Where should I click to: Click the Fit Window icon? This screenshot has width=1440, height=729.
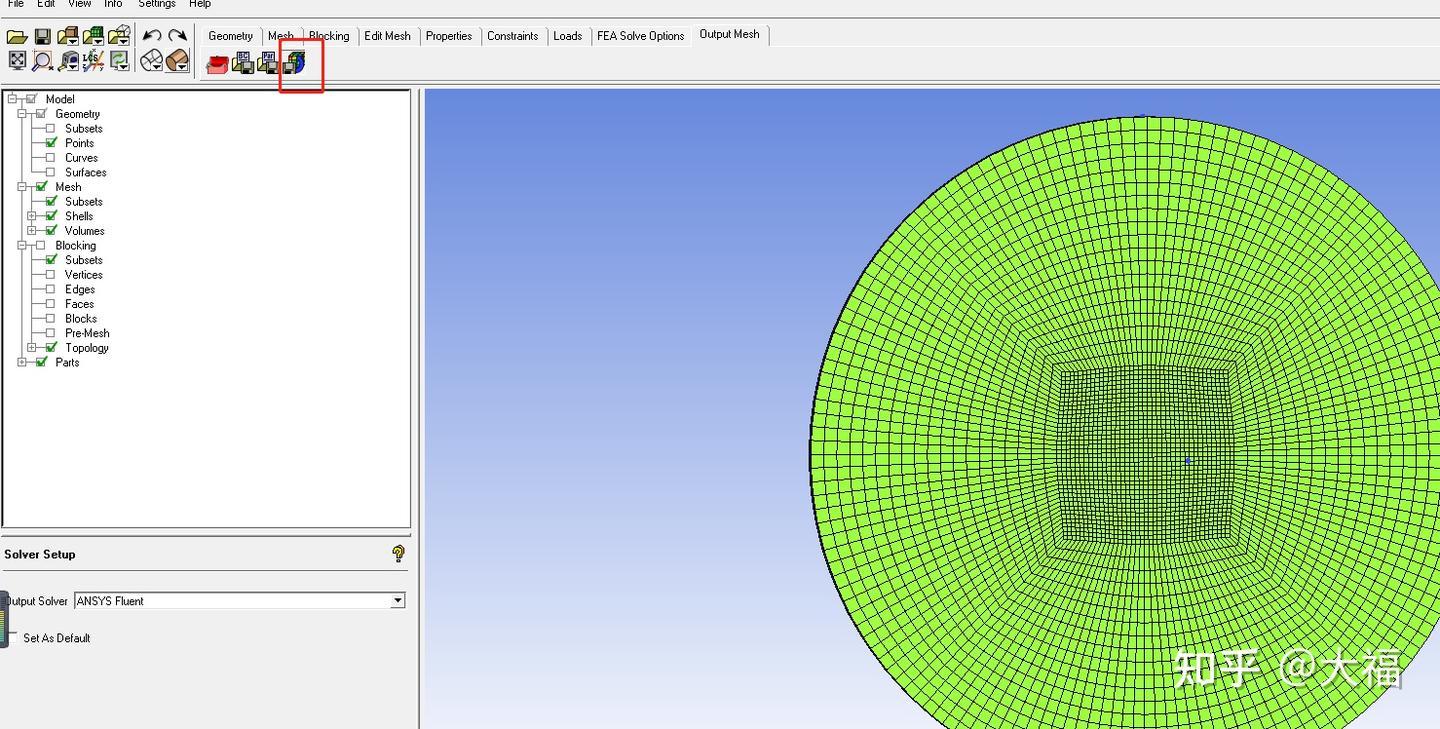(x=17, y=61)
